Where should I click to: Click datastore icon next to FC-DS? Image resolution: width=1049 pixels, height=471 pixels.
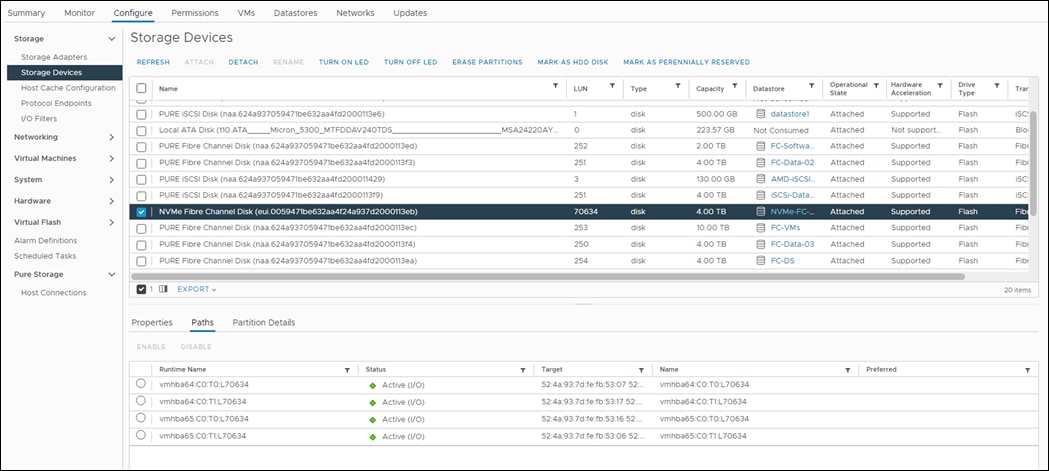click(761, 260)
